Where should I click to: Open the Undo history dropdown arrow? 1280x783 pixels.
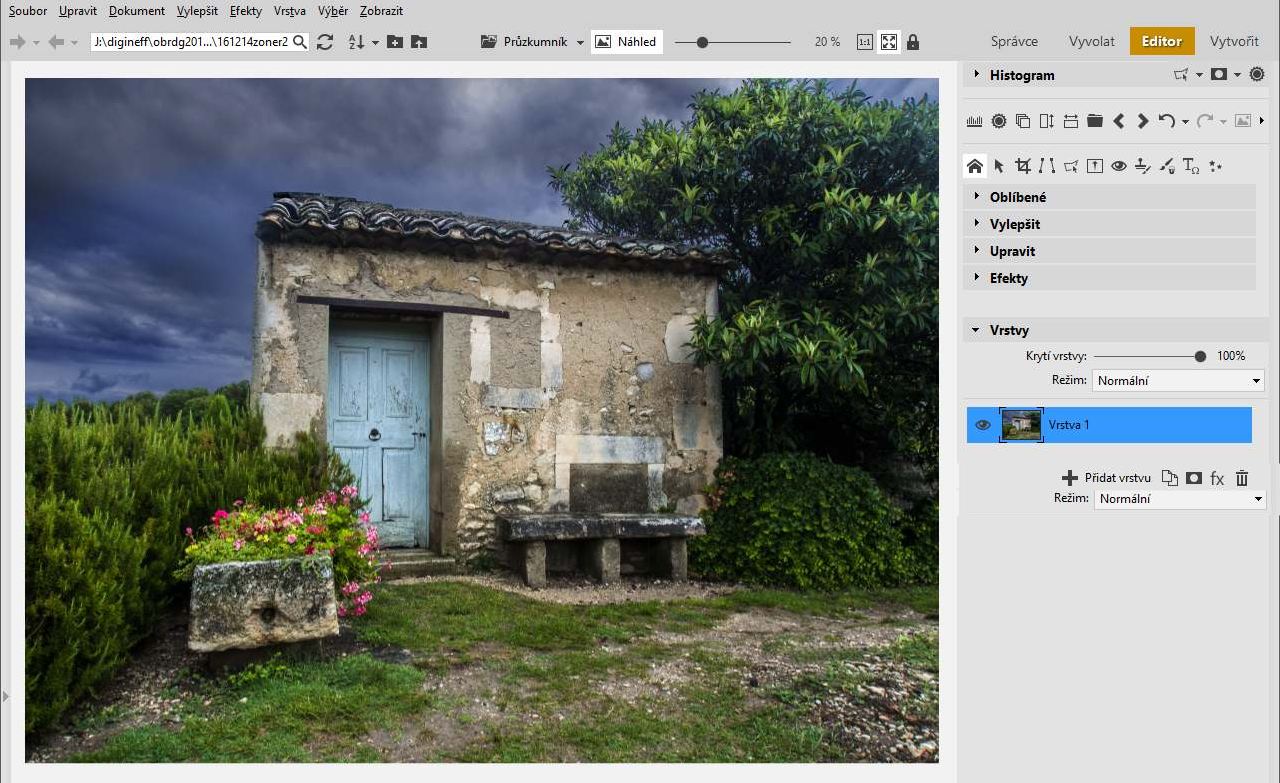point(1185,122)
